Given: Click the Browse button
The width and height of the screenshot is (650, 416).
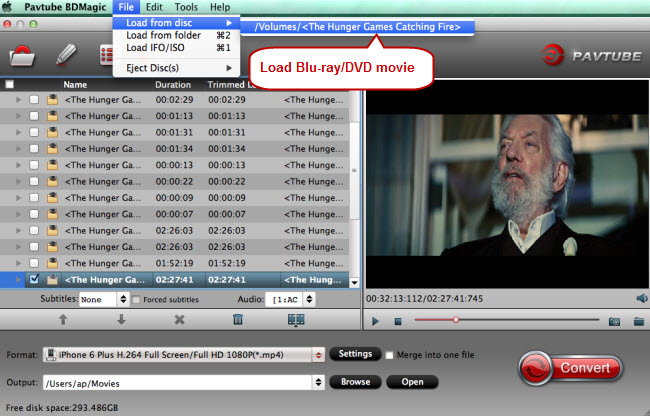Looking at the screenshot, I should tap(355, 382).
